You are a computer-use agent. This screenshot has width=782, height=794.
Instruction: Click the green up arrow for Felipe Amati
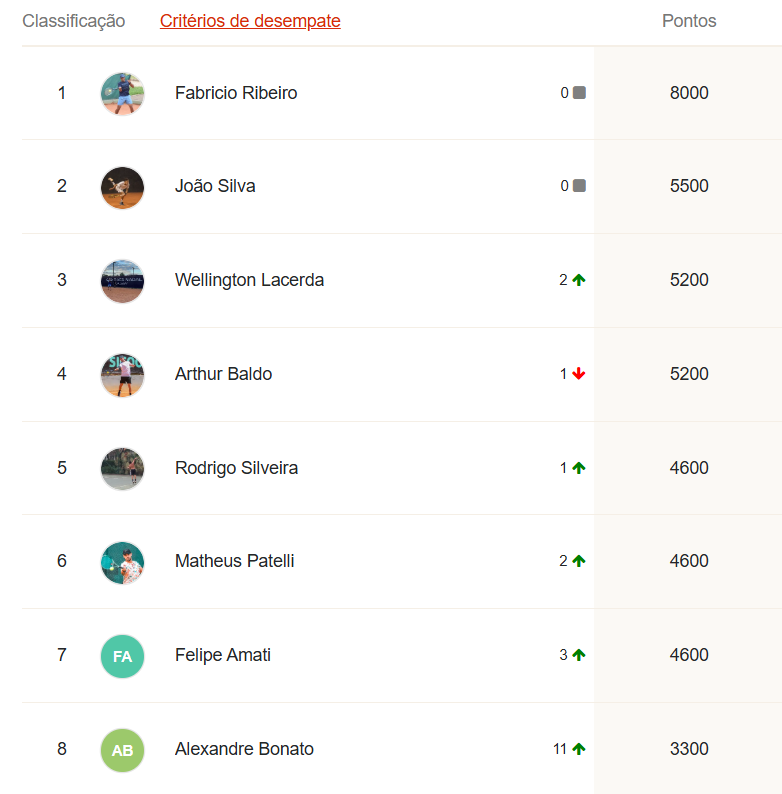579,655
